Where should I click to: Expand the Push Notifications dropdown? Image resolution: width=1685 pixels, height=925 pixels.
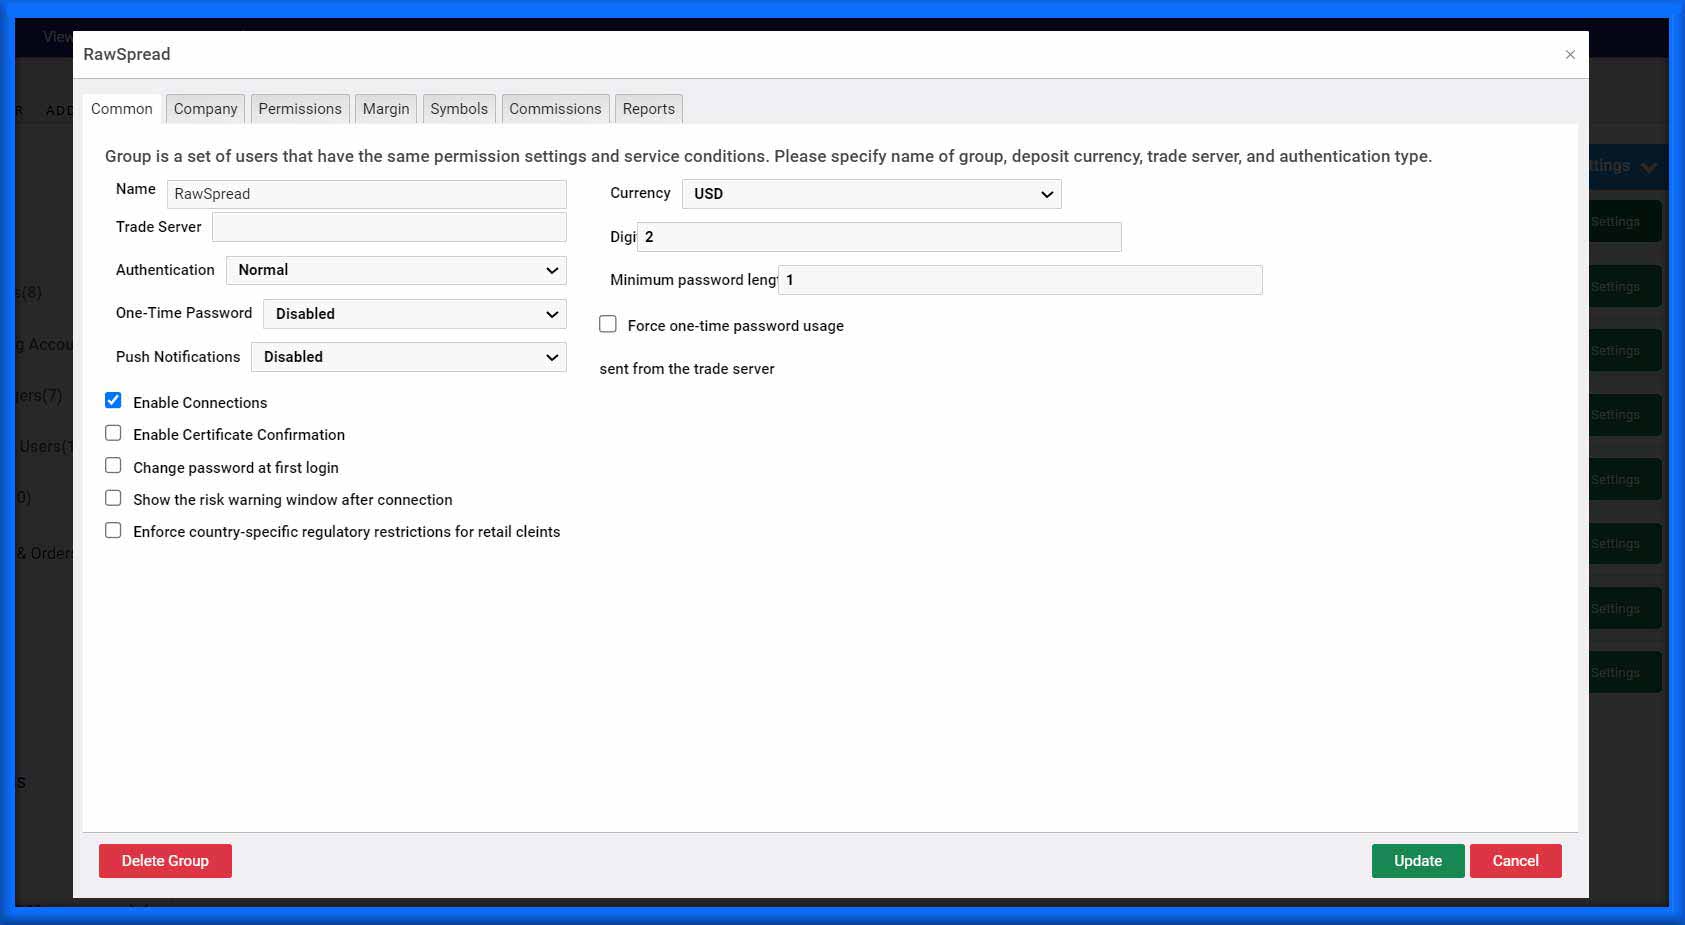(x=408, y=357)
